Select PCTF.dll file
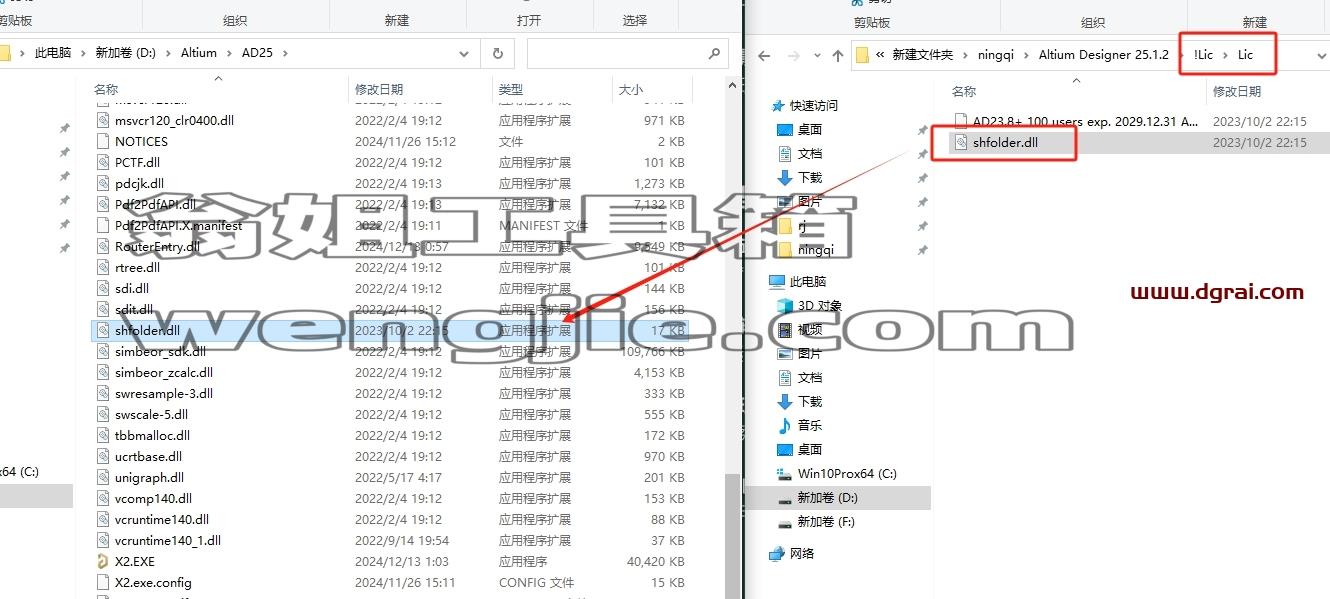Screen dimensions: 1330x599 (137, 162)
